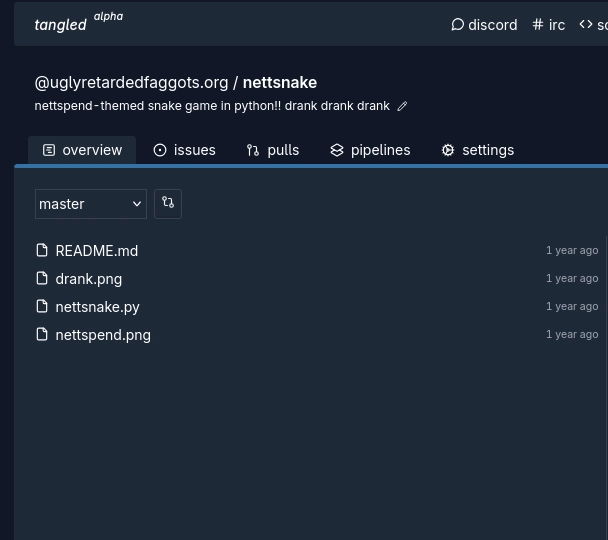Go to tangled home via logo
Viewport: 608px width, 540px height.
click(x=61, y=24)
